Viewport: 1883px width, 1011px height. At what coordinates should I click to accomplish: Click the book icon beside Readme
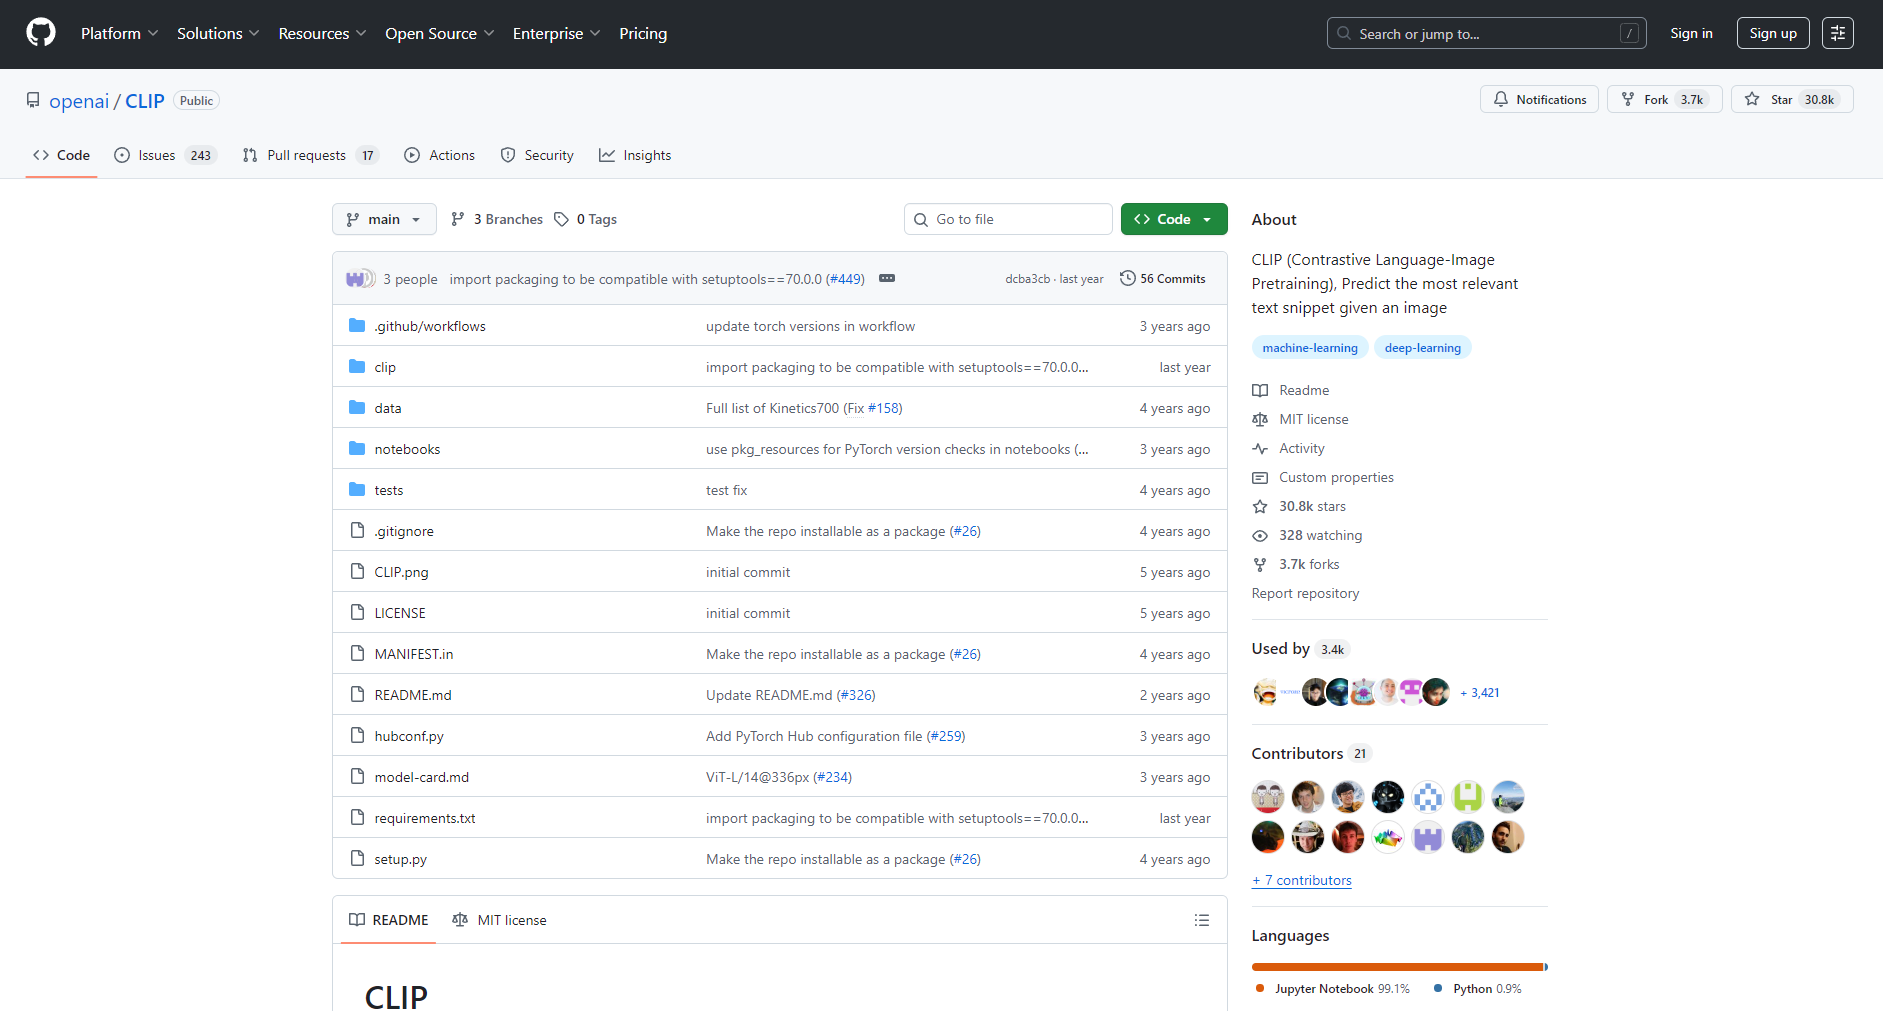tap(1260, 390)
